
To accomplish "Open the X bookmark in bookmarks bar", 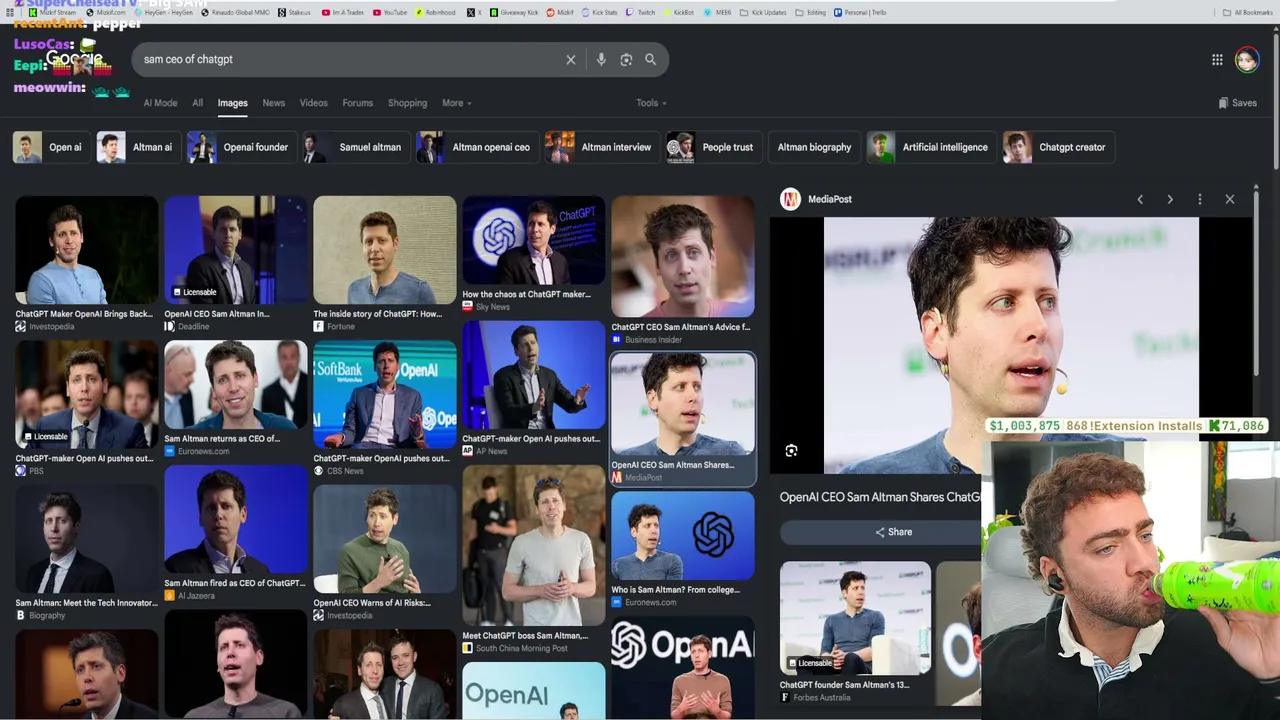I will click(x=474, y=13).
